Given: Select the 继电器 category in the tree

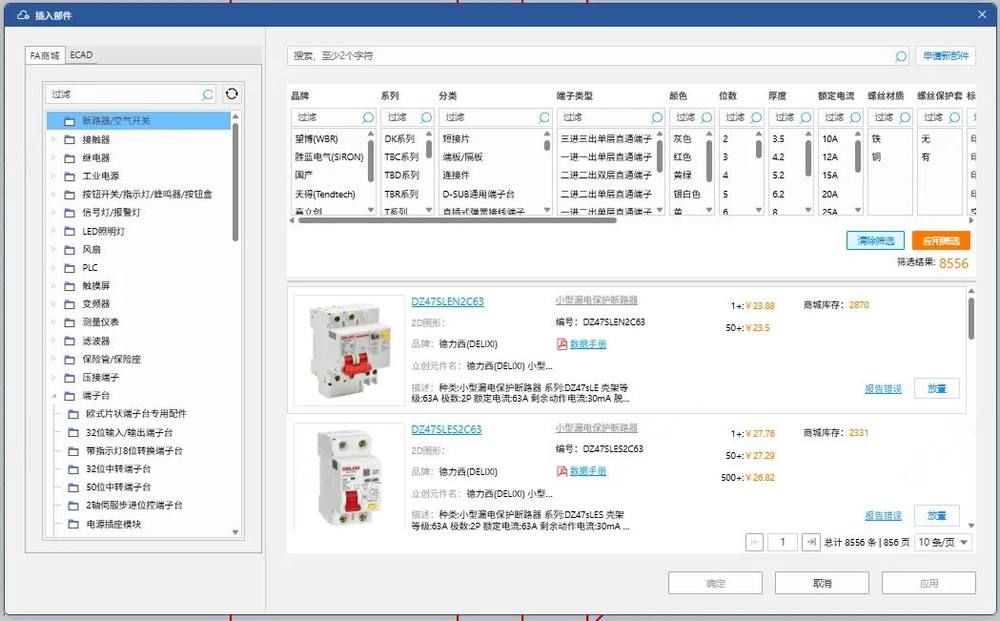Looking at the screenshot, I should coord(96,158).
